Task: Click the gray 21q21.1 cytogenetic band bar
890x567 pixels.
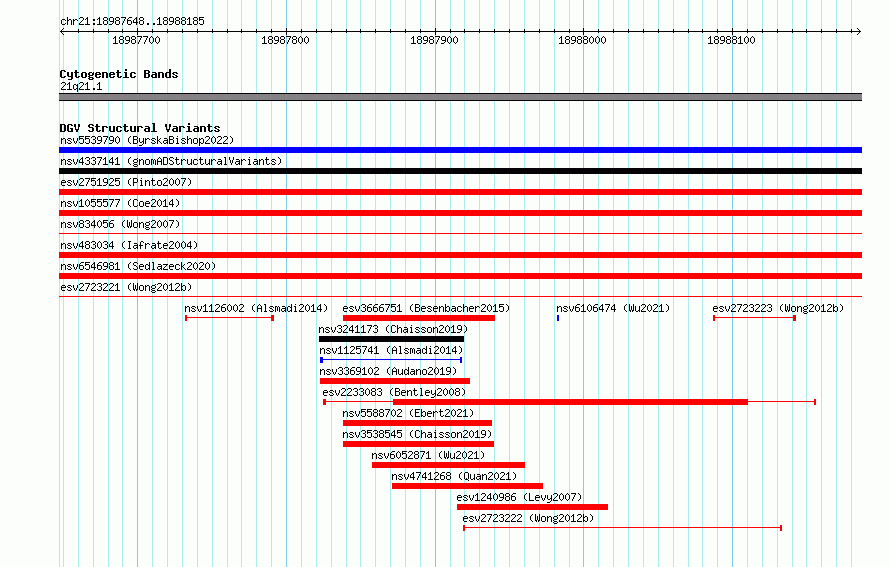Action: coord(460,97)
